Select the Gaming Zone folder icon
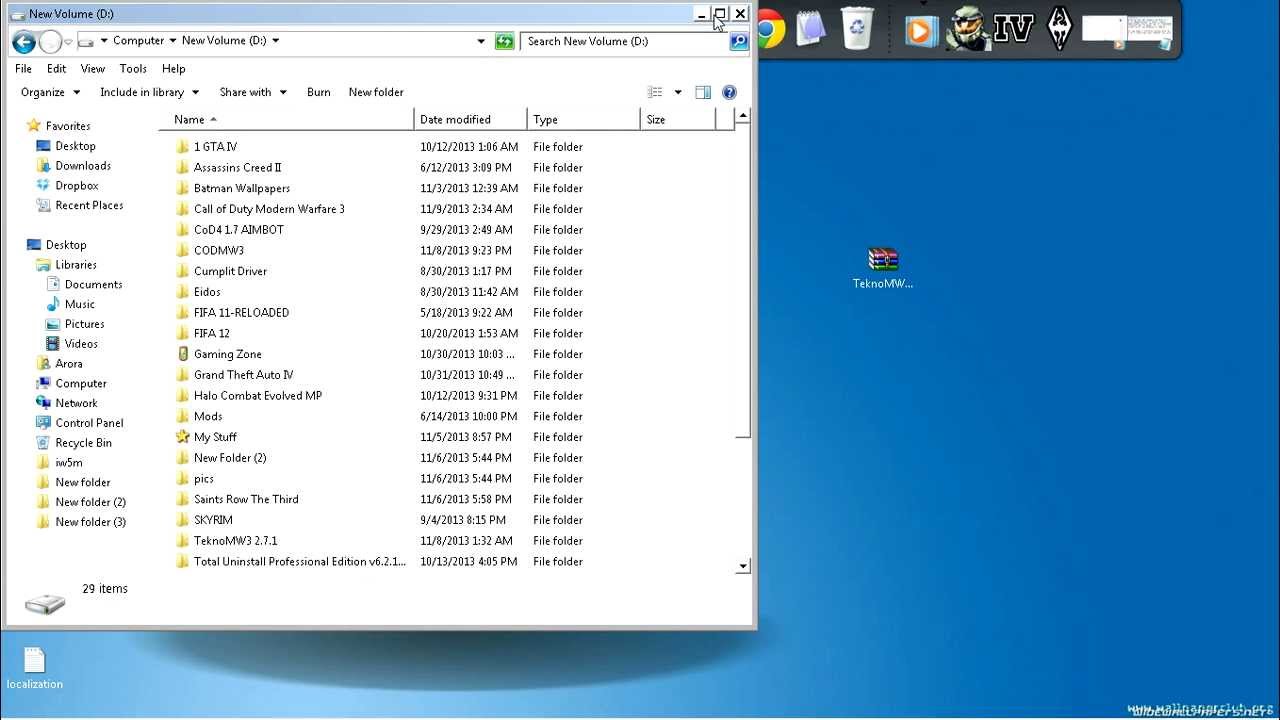Viewport: 1280px width, 720px height. click(183, 354)
